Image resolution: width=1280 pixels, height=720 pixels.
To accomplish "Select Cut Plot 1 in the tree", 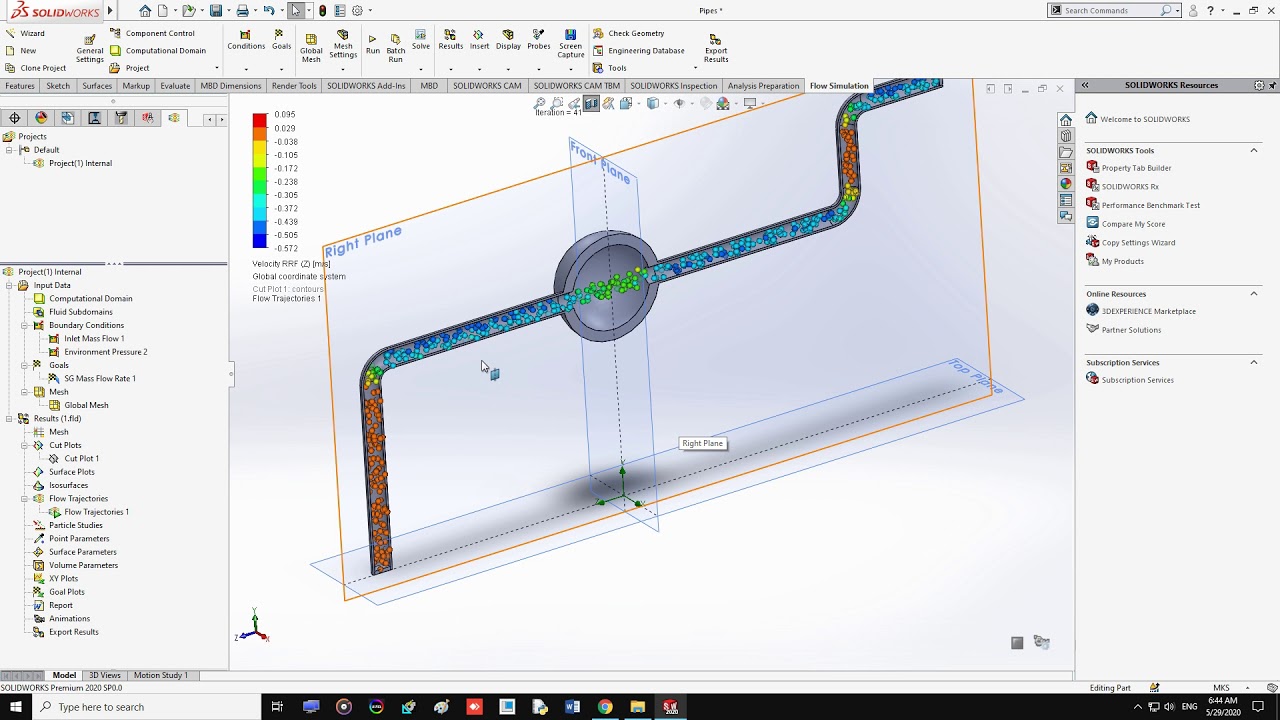I will coord(81,458).
